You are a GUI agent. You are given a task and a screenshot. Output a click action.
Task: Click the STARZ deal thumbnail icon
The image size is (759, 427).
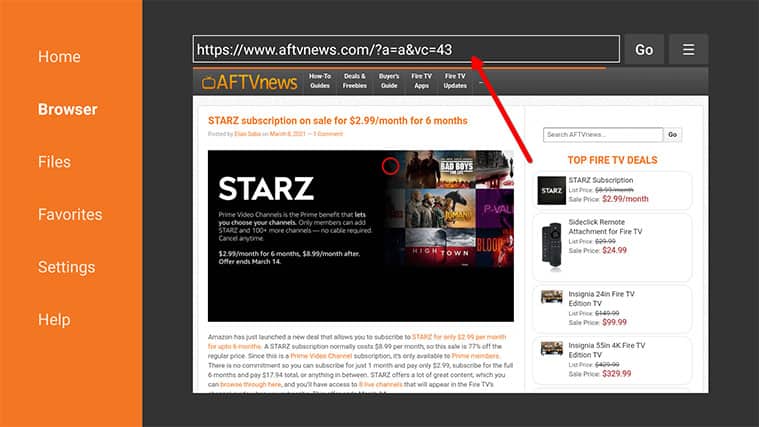(551, 190)
